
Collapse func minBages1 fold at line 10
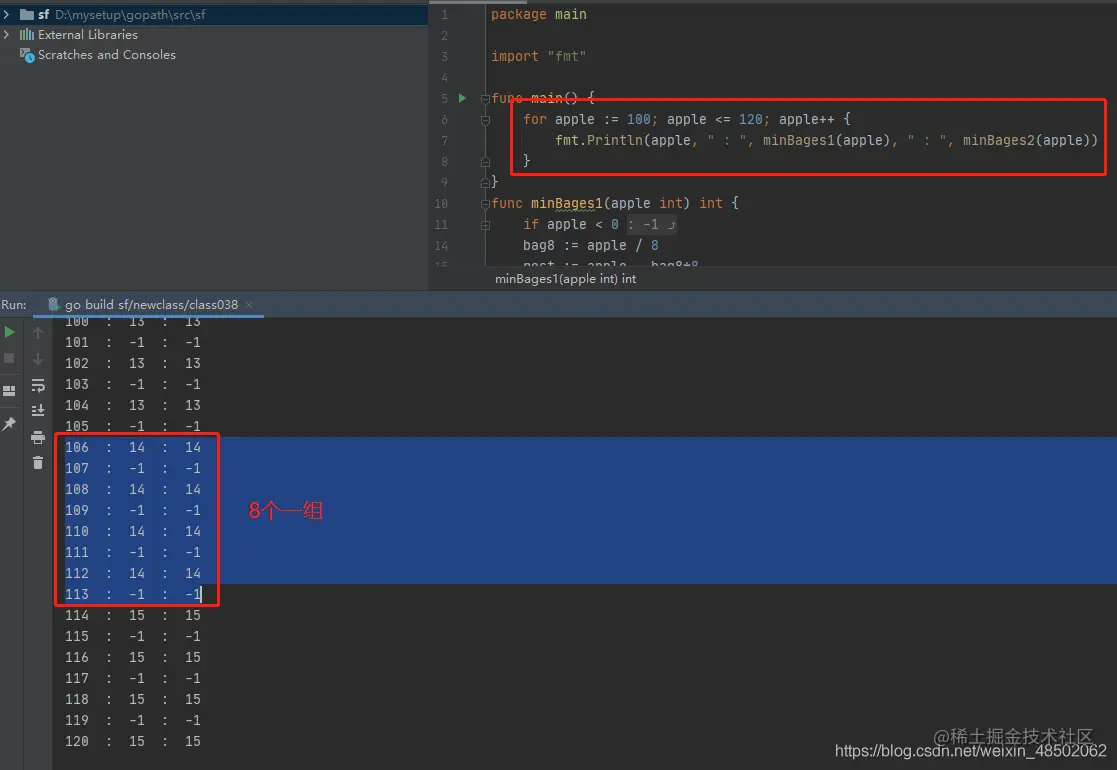point(485,204)
